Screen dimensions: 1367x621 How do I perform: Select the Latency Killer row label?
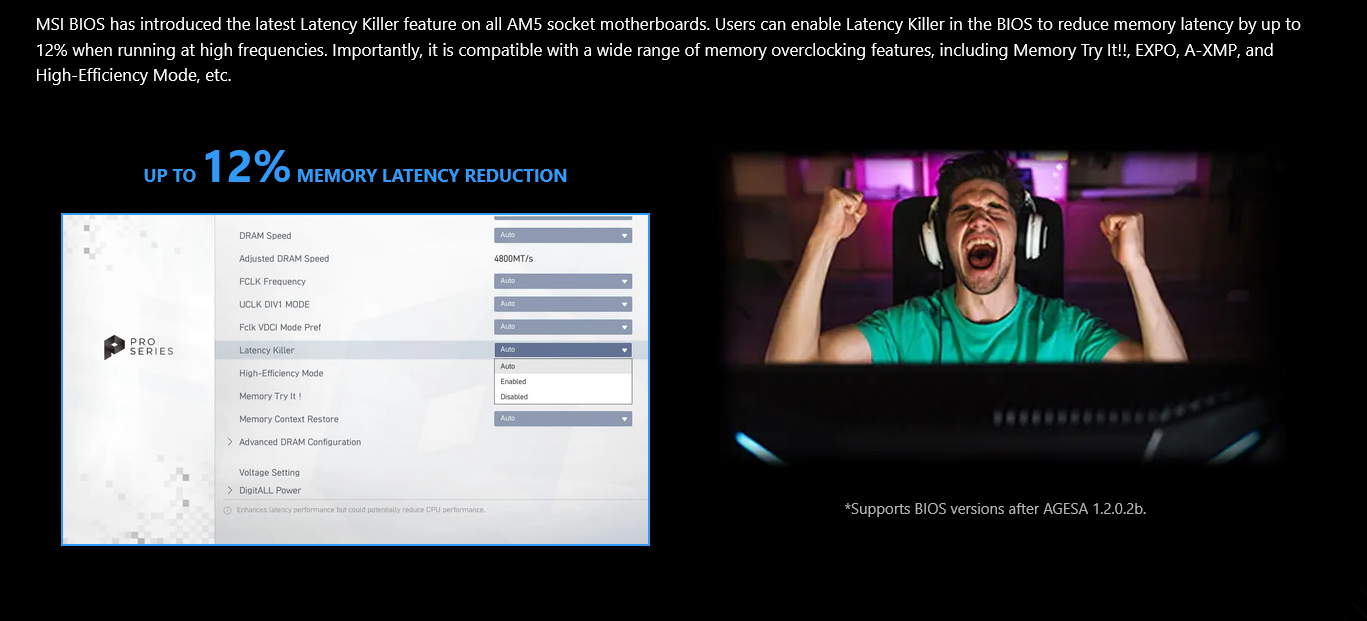[267, 350]
